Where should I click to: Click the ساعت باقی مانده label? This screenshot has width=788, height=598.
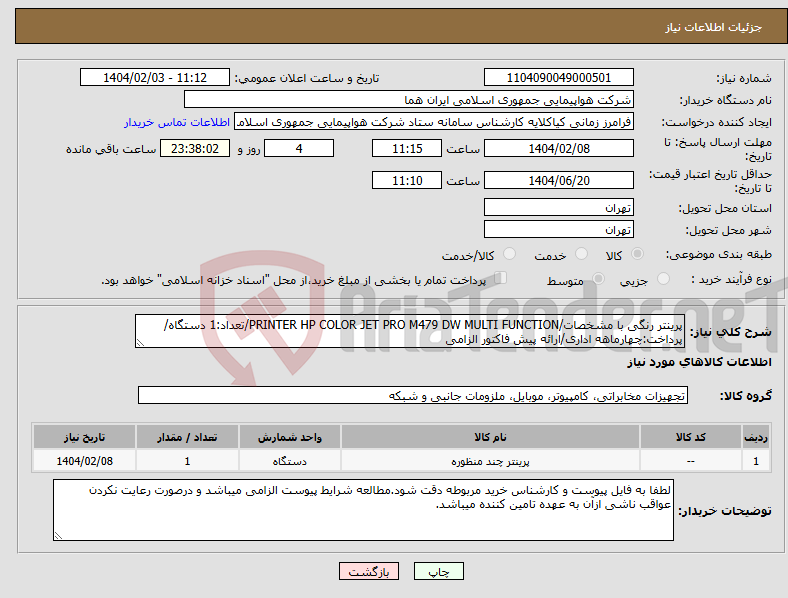click(111, 149)
